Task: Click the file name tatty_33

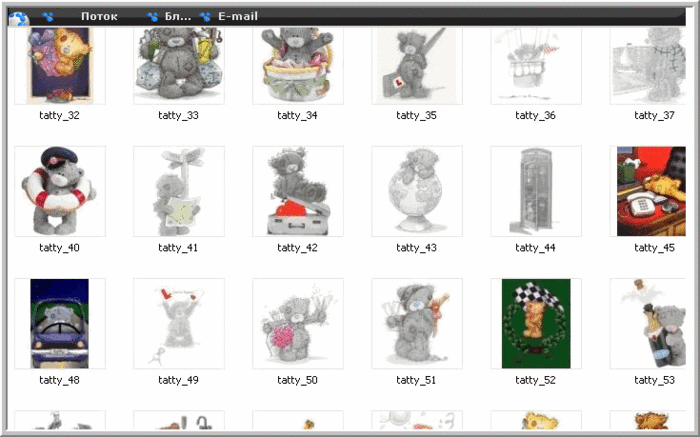Action: click(x=178, y=116)
